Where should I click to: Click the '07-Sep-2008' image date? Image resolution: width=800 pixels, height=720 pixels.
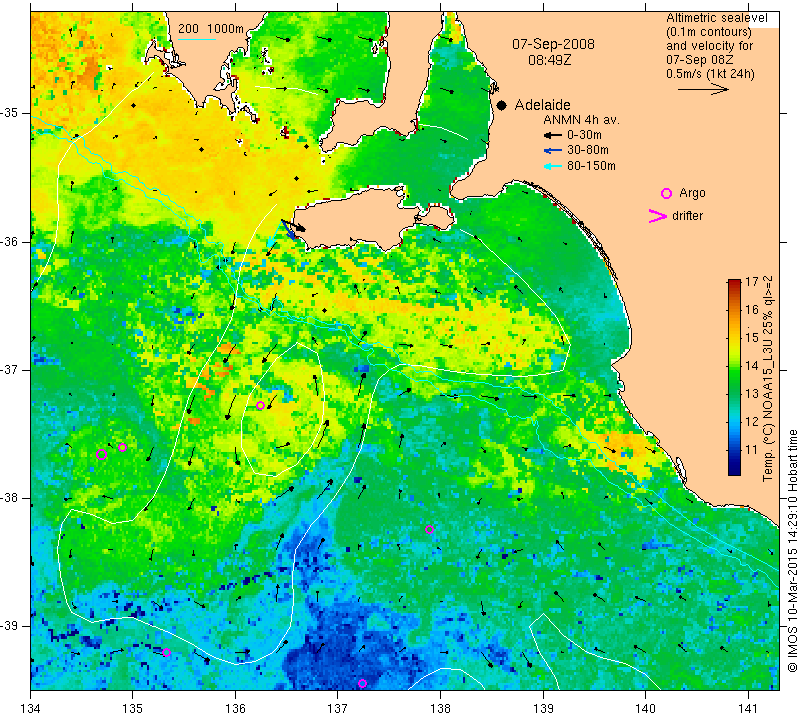click(x=554, y=44)
